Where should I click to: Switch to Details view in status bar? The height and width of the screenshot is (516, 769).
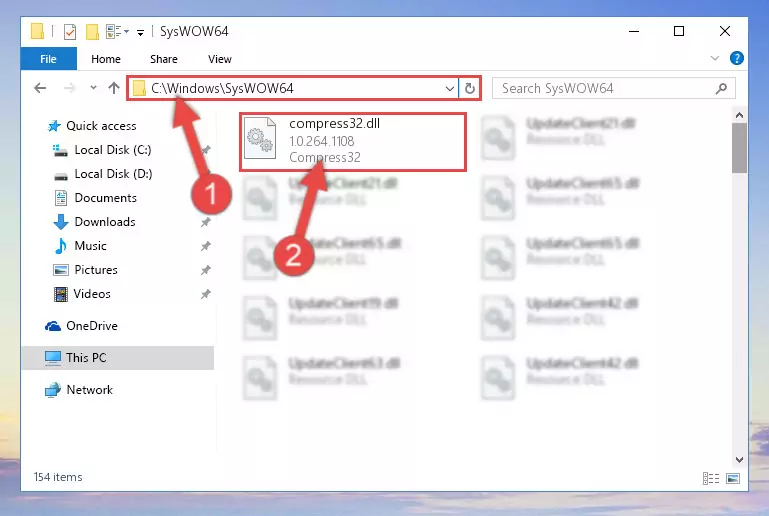pyautogui.click(x=711, y=478)
